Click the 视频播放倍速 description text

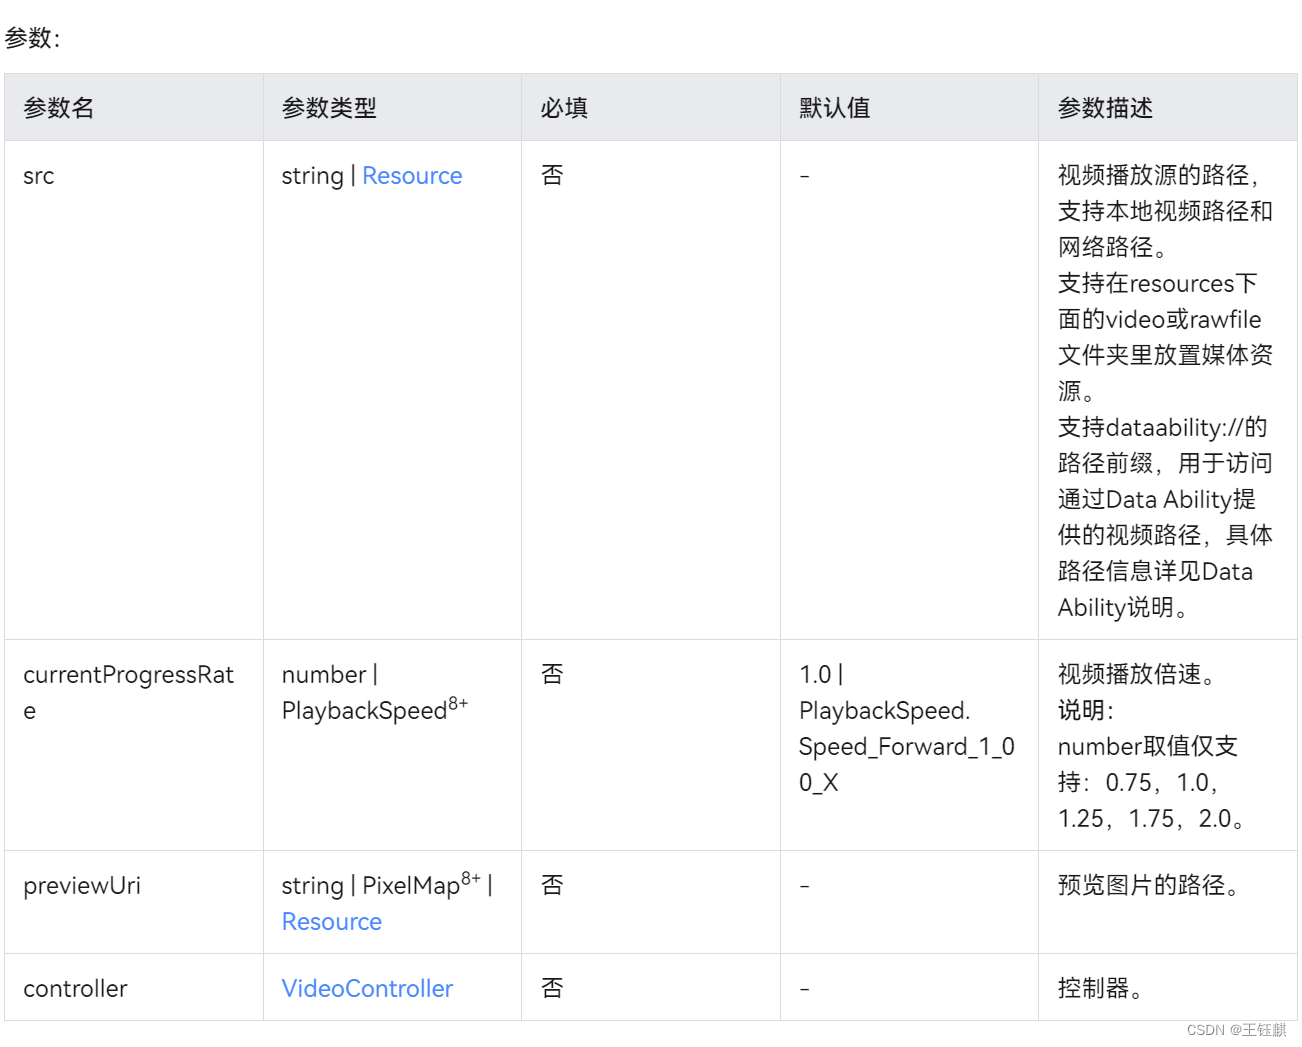pyautogui.click(x=1135, y=675)
